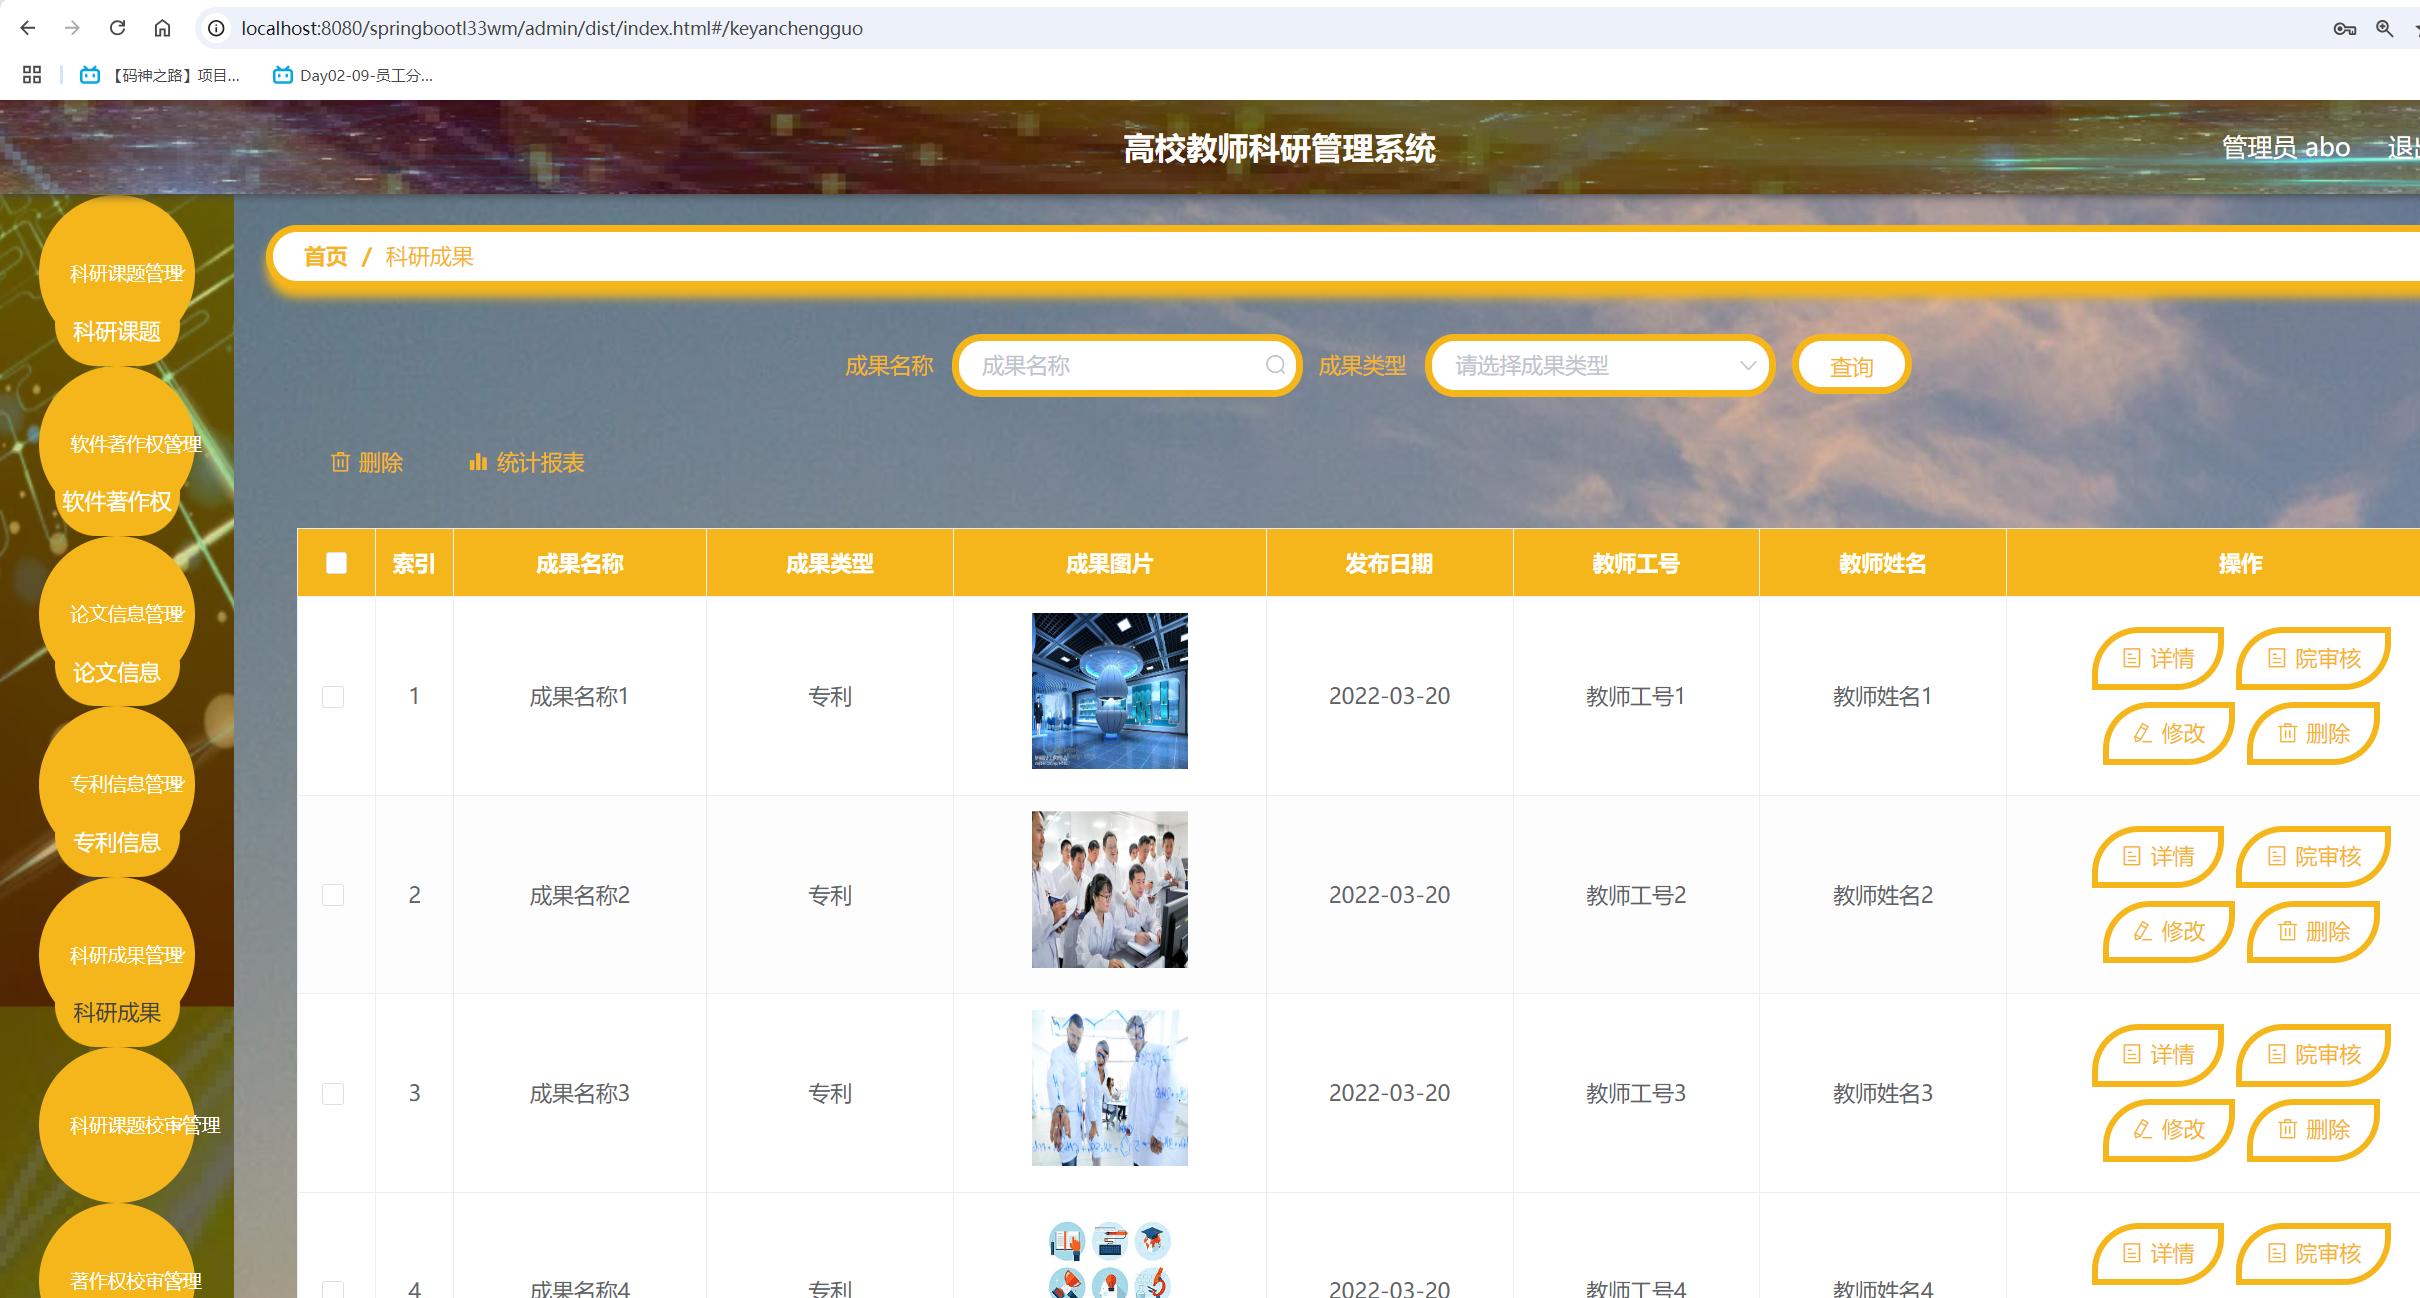Screen dimensions: 2420x1298
Task: Select 软件著作权 sidebar item
Action: (x=117, y=501)
